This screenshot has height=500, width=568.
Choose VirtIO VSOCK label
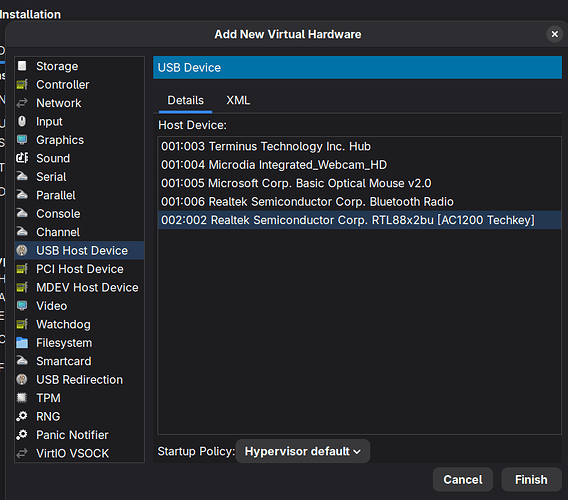coord(72,454)
